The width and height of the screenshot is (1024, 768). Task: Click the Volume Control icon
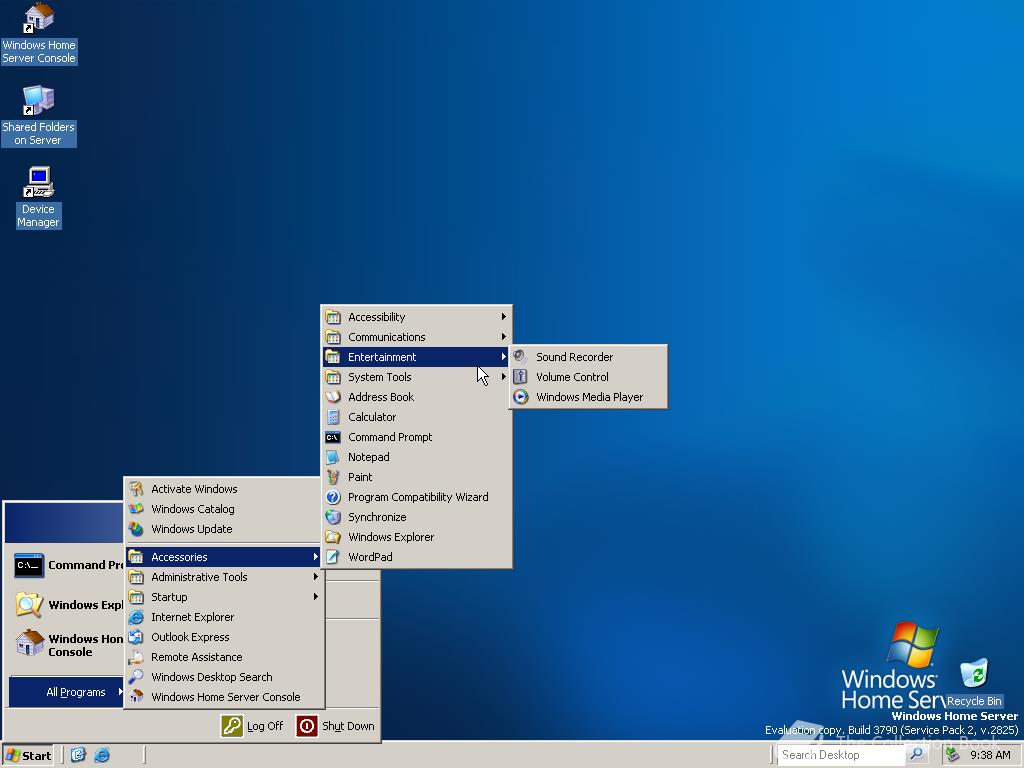[x=520, y=377]
